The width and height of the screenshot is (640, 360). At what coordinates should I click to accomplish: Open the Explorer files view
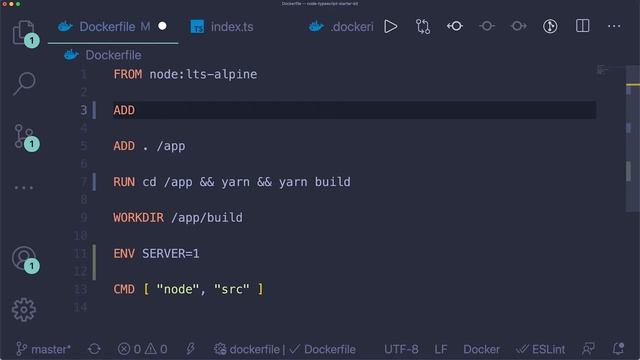pyautogui.click(x=24, y=33)
